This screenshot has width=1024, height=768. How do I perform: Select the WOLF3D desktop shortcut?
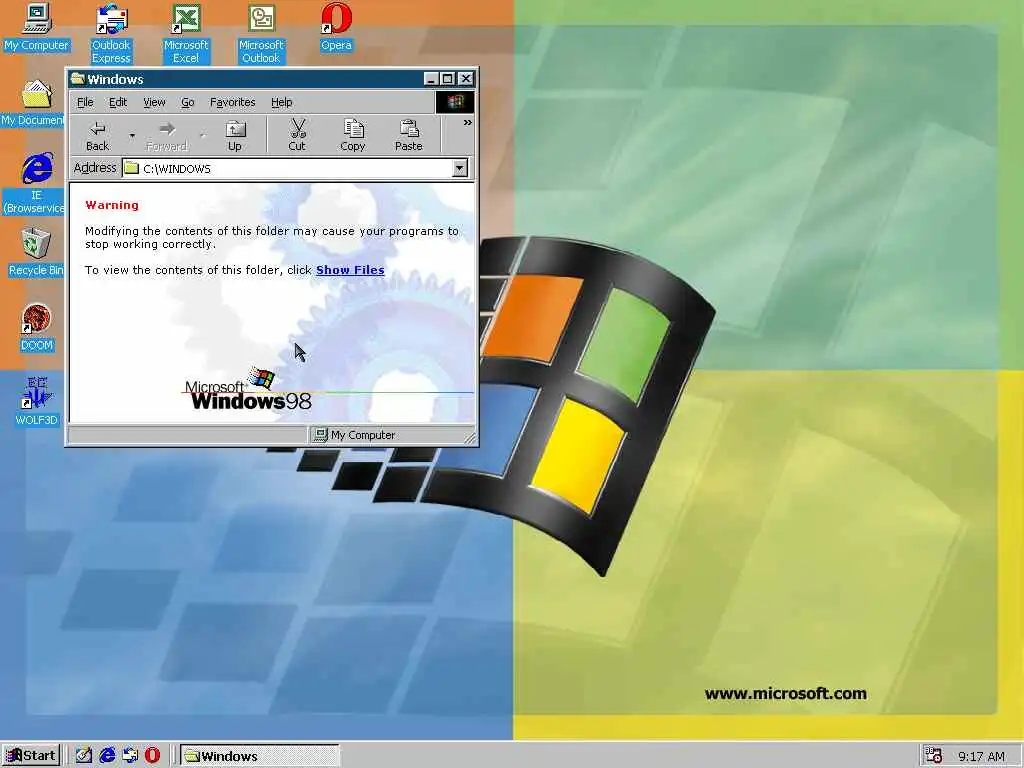coord(37,402)
